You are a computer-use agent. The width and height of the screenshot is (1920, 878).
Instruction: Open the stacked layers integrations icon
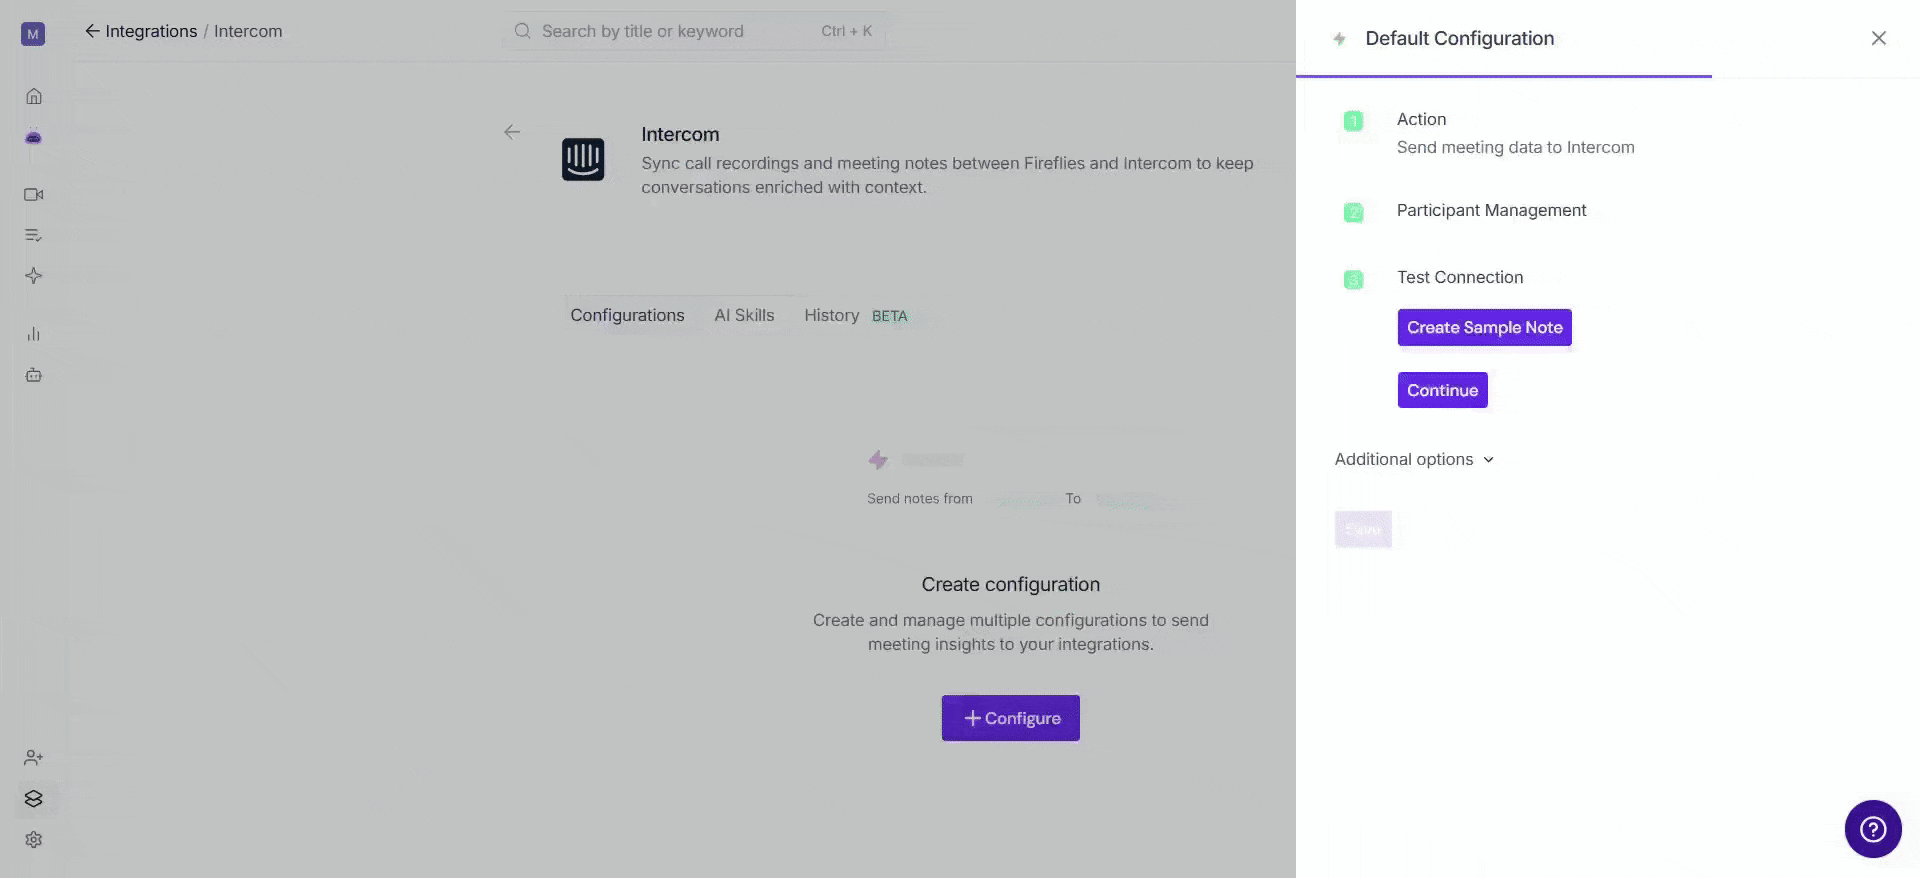34,798
